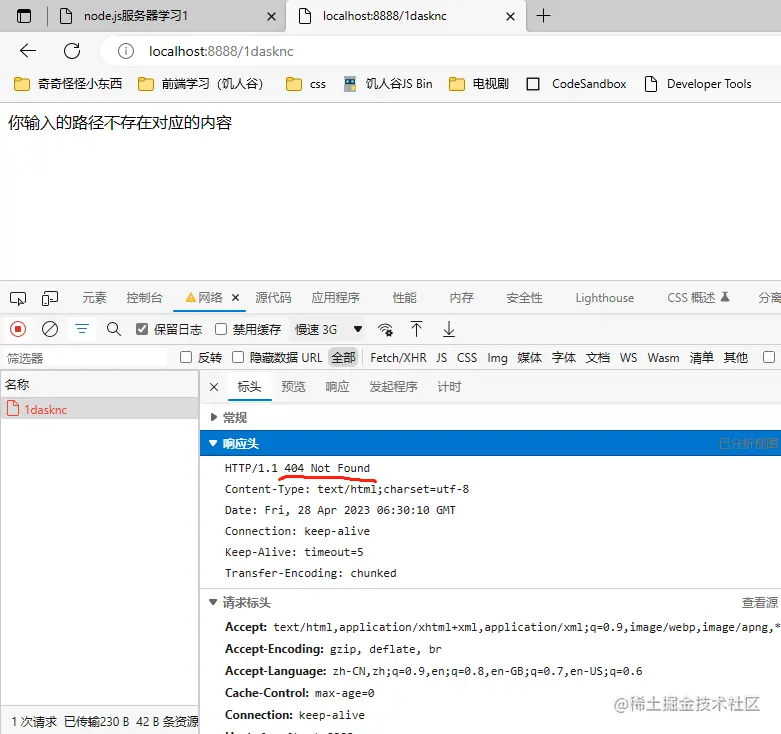781x734 pixels.
Task: Open the tab actions menu icon
Action: [x=23, y=16]
